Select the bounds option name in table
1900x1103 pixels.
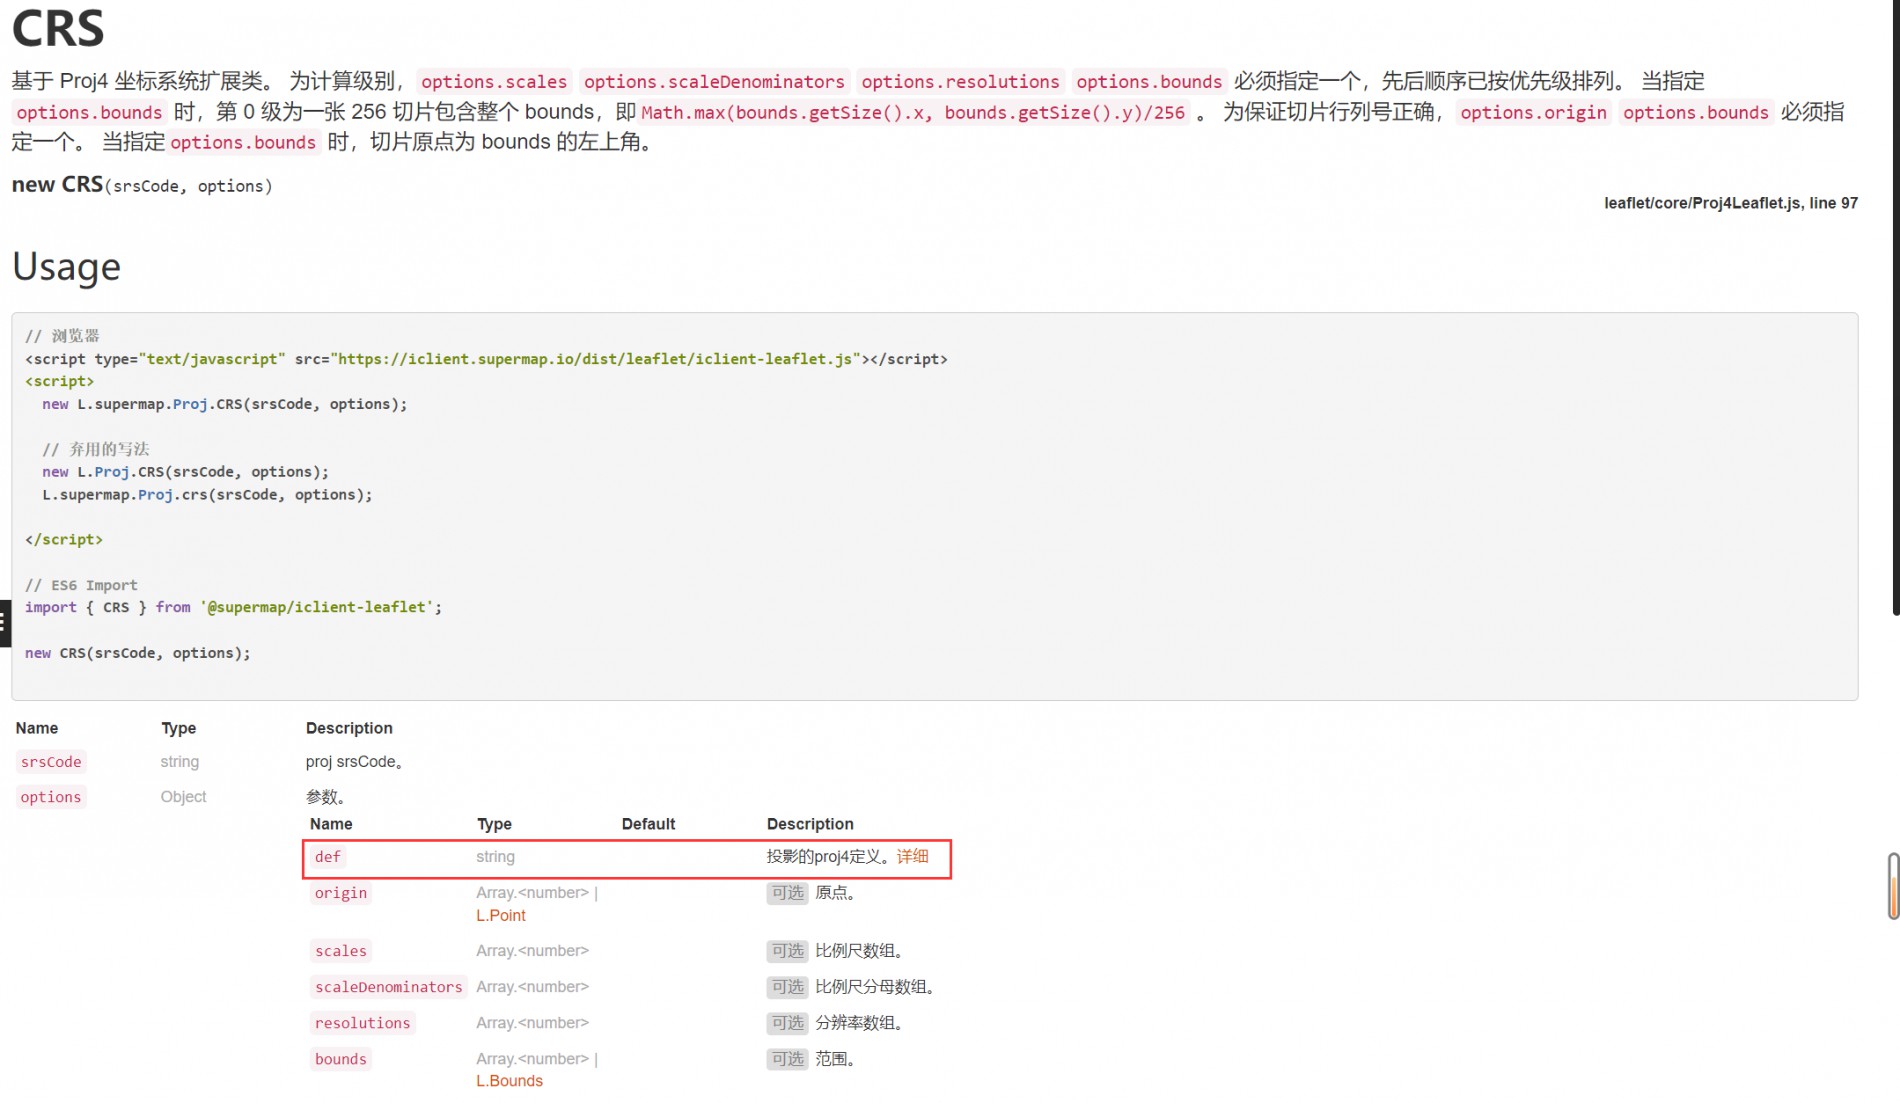pos(341,1059)
